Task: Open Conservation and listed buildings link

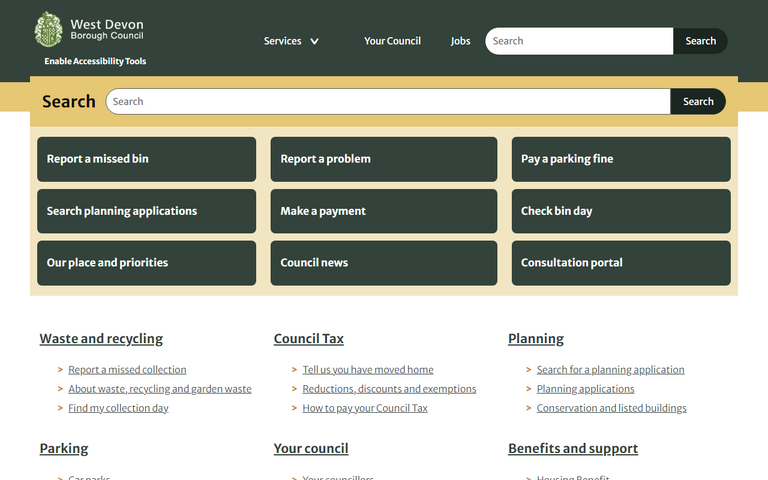Action: pos(611,408)
